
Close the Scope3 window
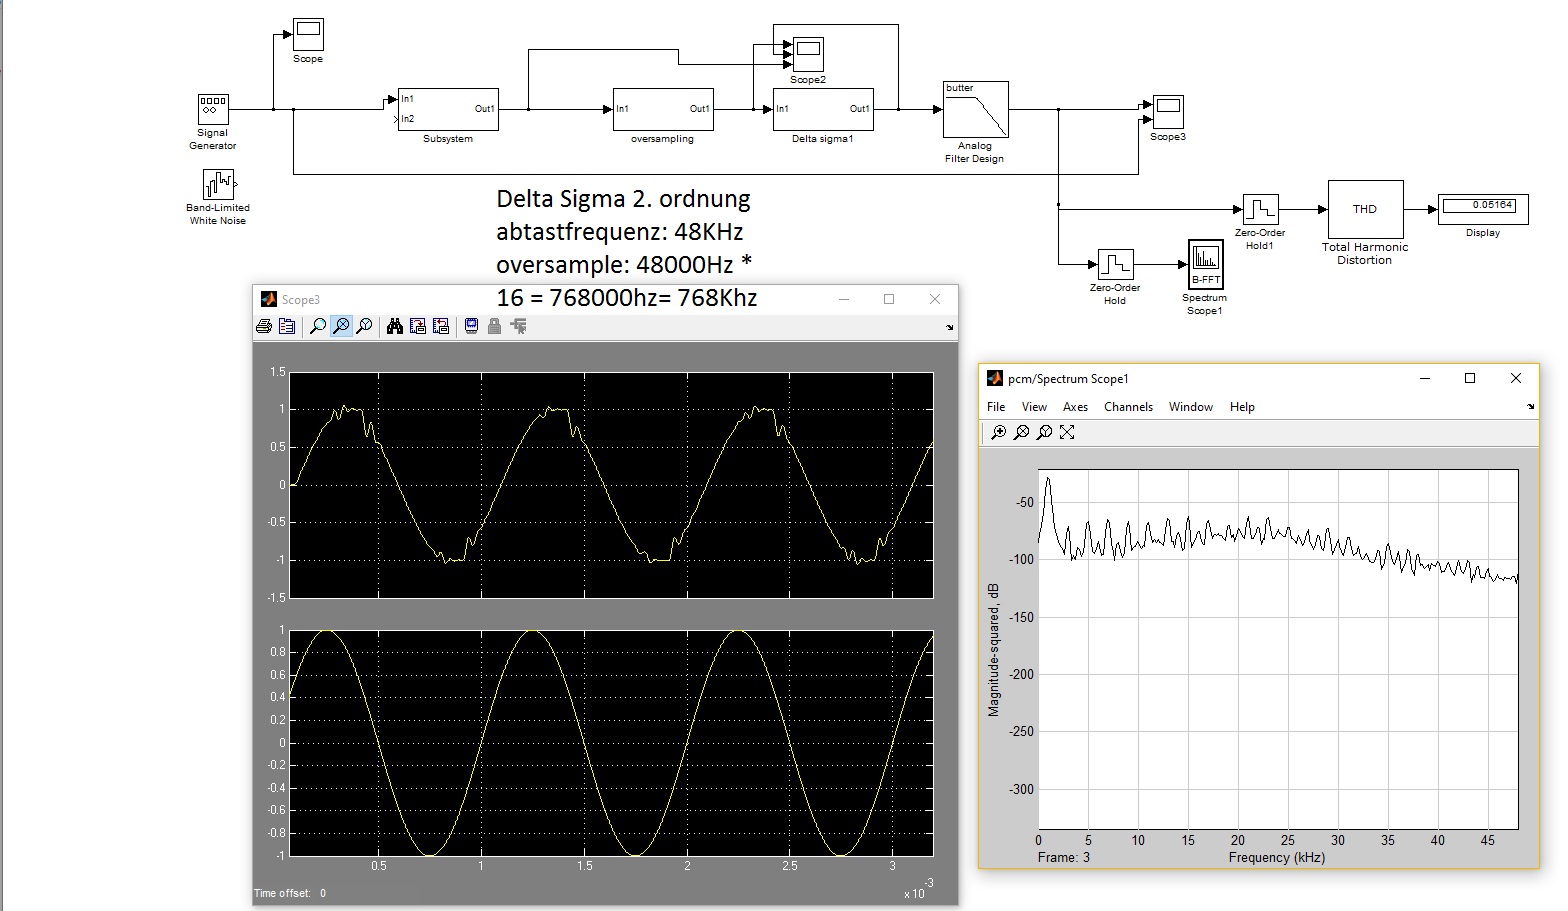pyautogui.click(x=935, y=299)
